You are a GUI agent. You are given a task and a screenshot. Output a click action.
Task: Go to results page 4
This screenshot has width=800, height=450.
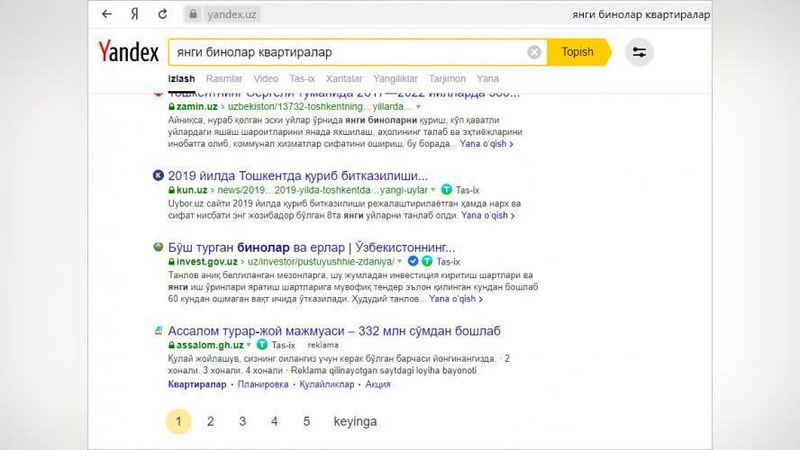tap(274, 421)
